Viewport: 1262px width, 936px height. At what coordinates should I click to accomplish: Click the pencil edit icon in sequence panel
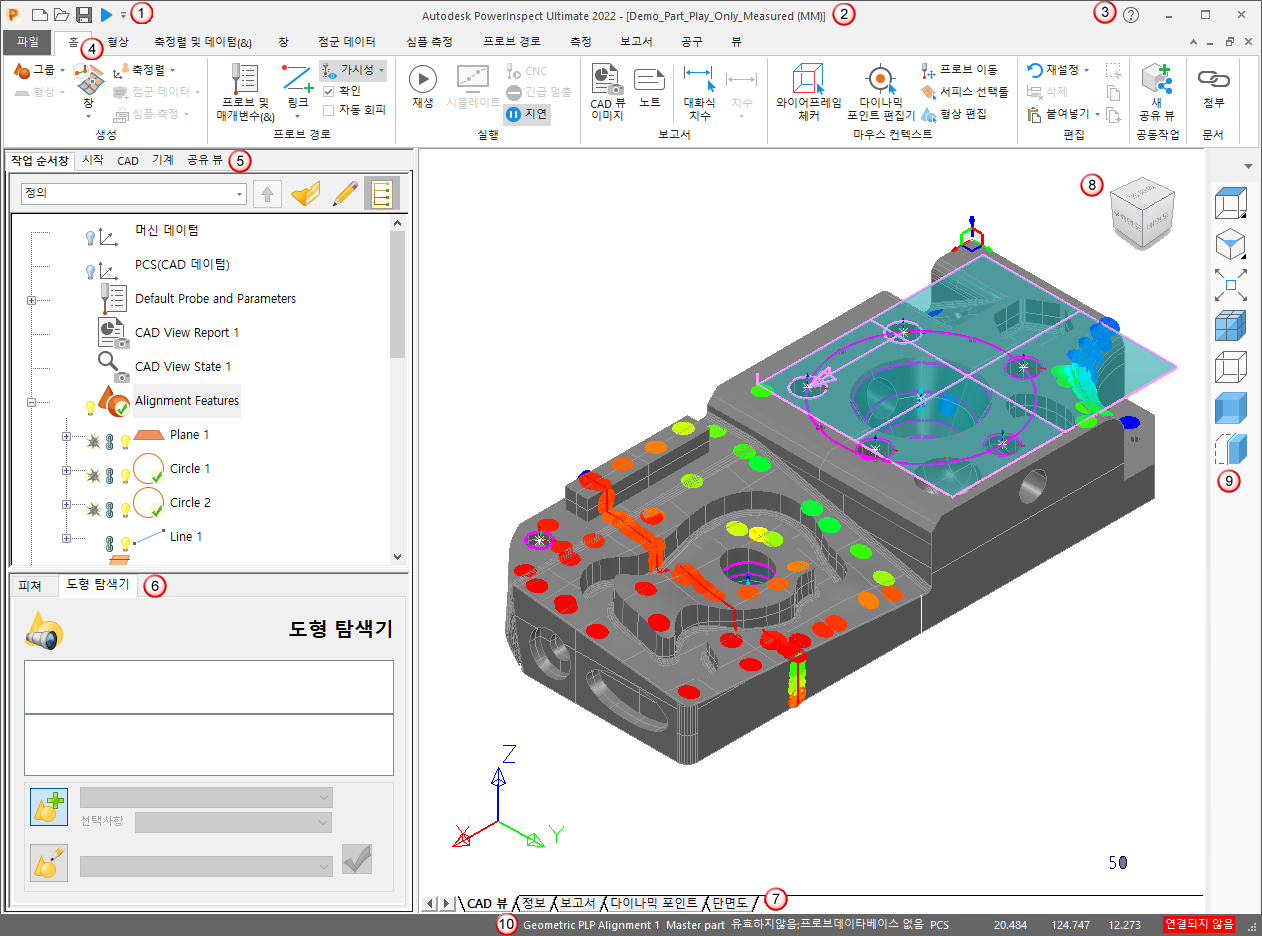click(x=344, y=194)
